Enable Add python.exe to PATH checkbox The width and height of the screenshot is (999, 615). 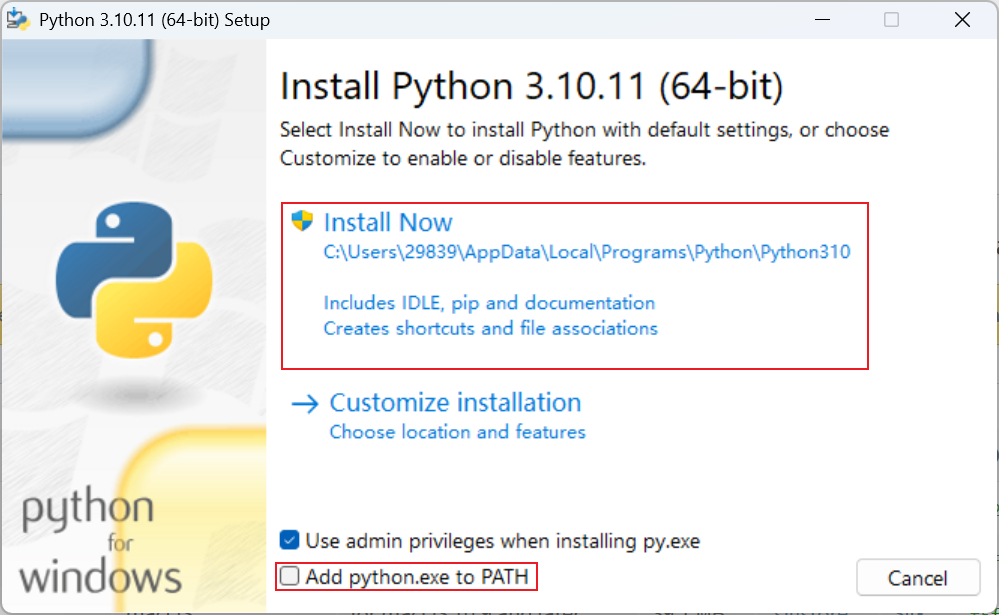[289, 576]
